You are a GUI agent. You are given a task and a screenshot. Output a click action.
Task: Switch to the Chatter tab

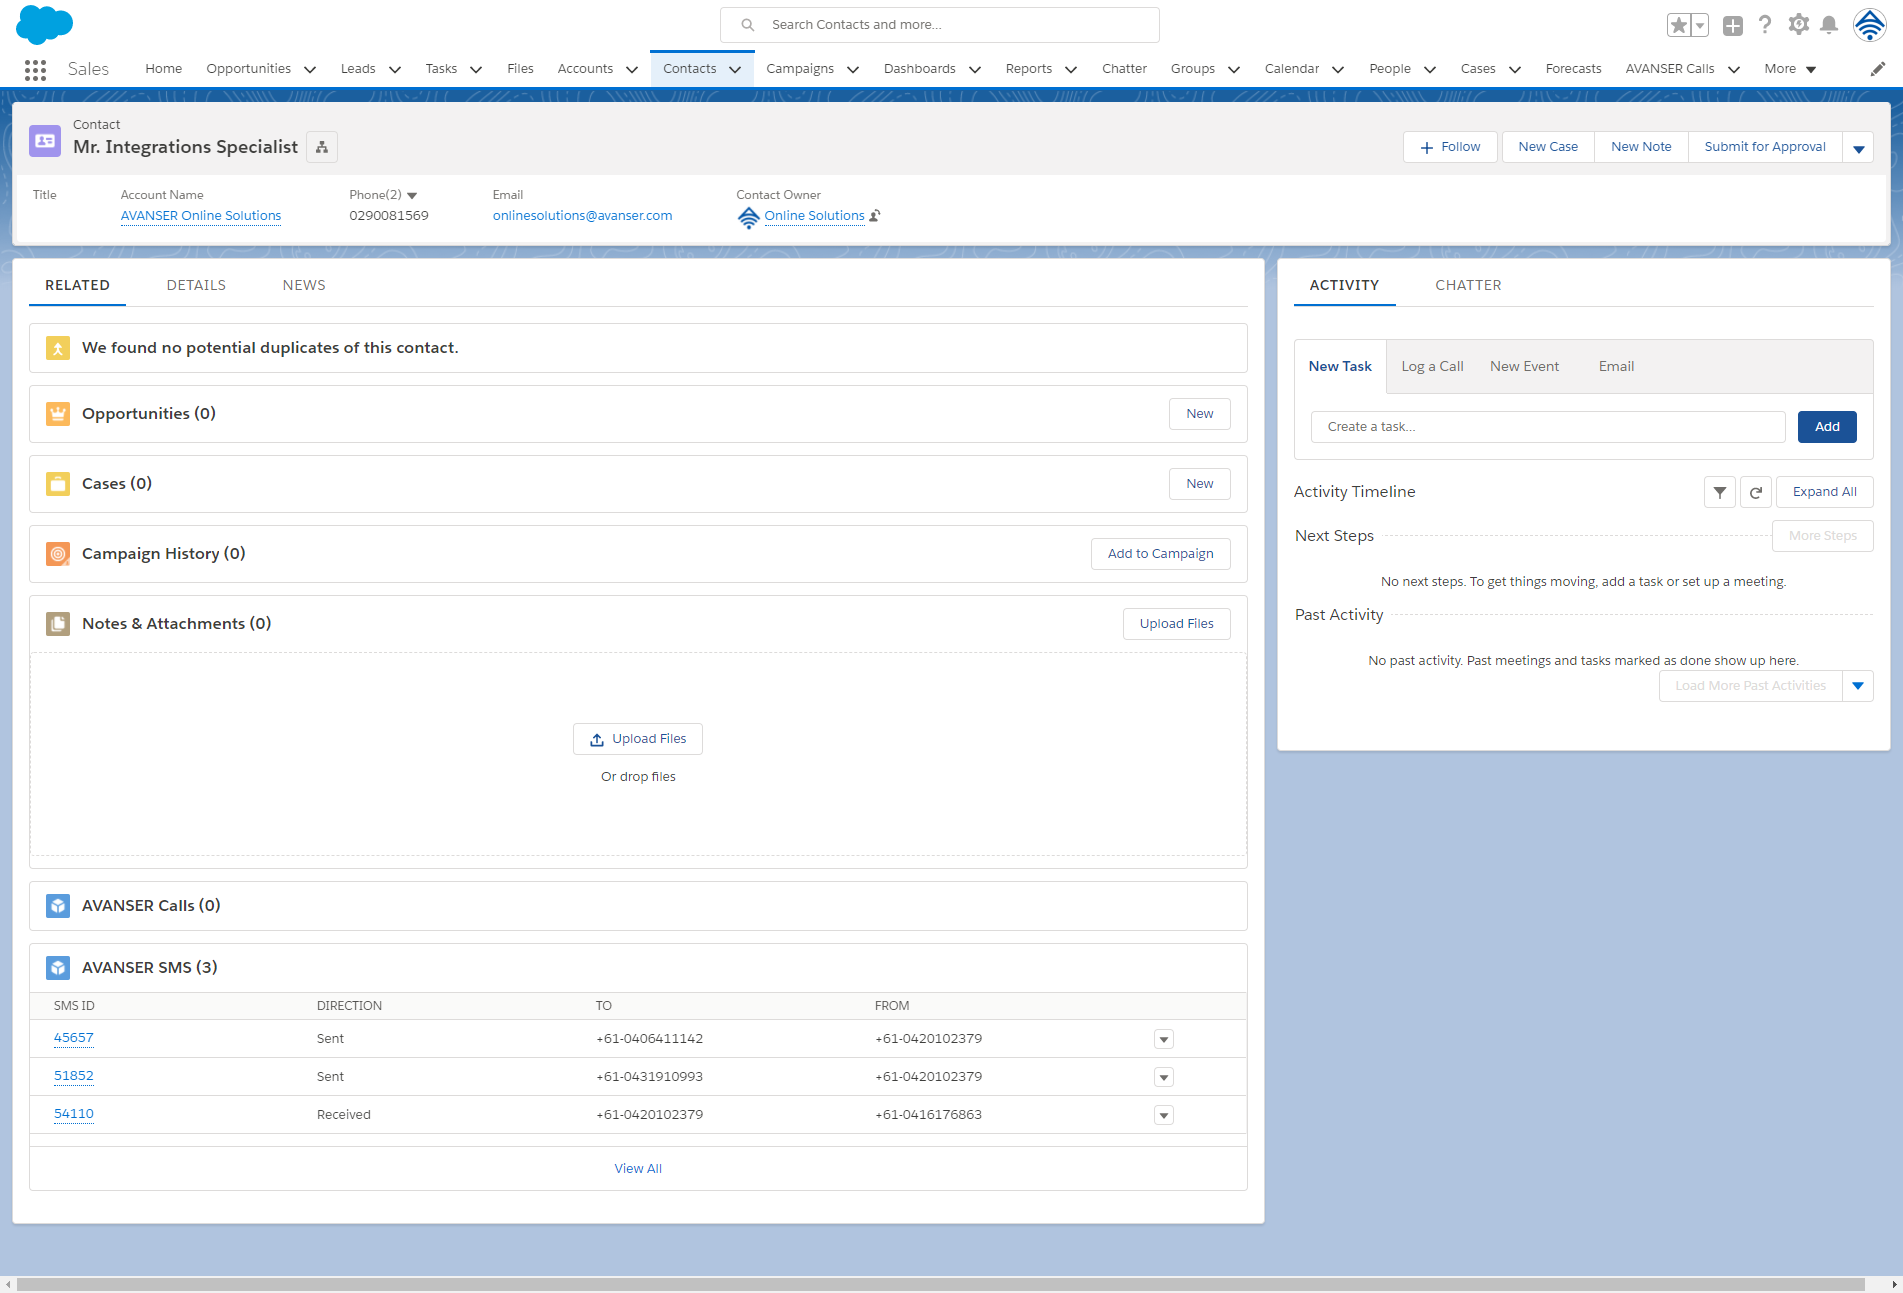tap(1467, 285)
